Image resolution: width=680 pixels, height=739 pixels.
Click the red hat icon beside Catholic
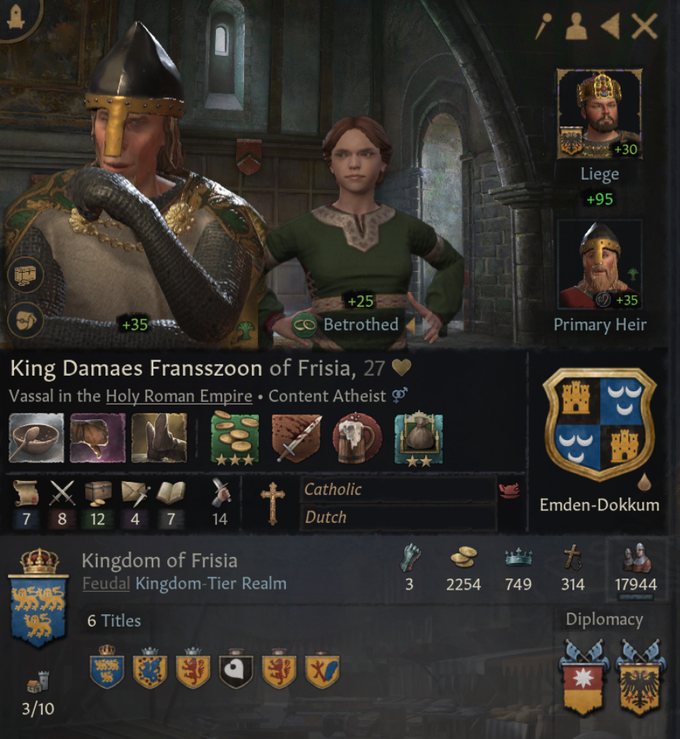509,490
